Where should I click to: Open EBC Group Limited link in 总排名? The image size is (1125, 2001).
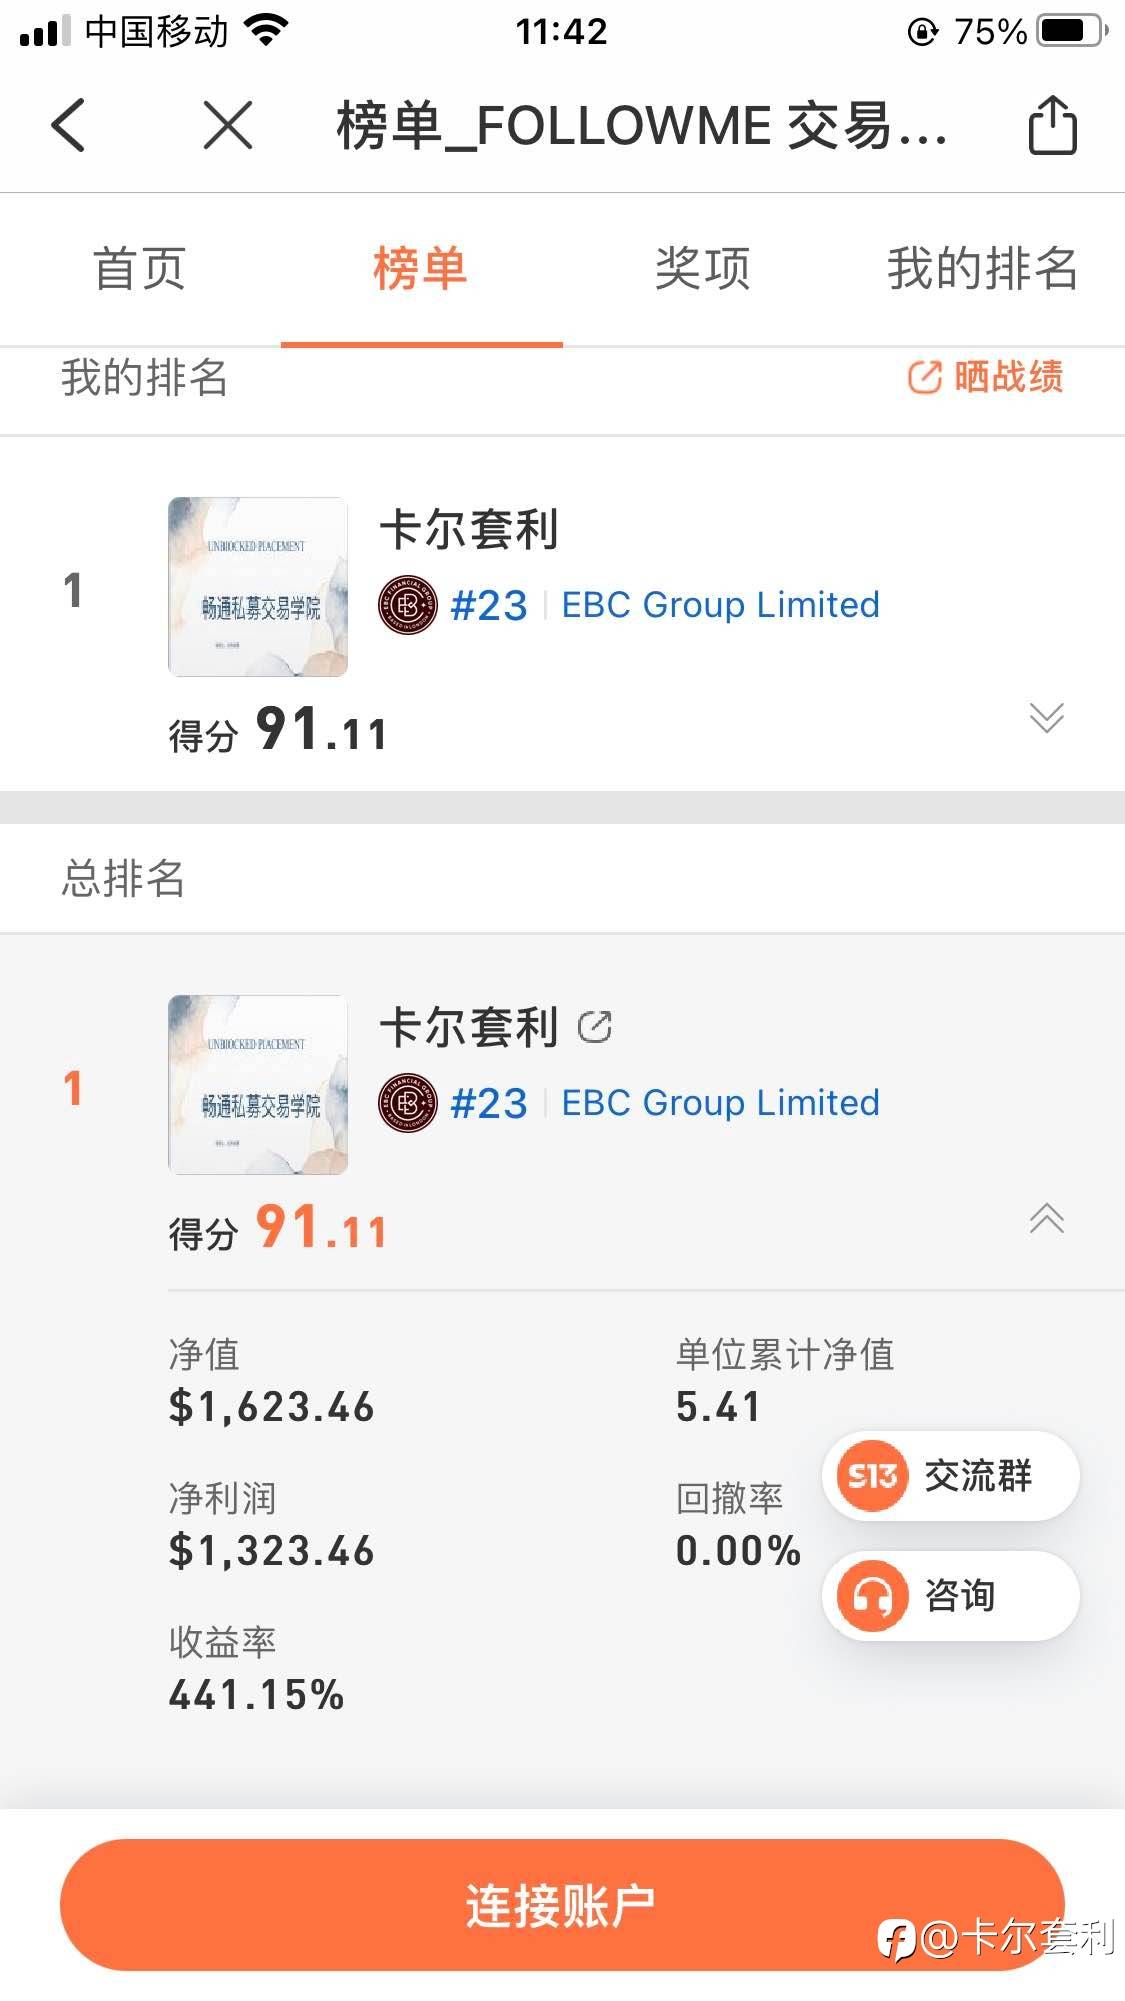(x=720, y=1103)
